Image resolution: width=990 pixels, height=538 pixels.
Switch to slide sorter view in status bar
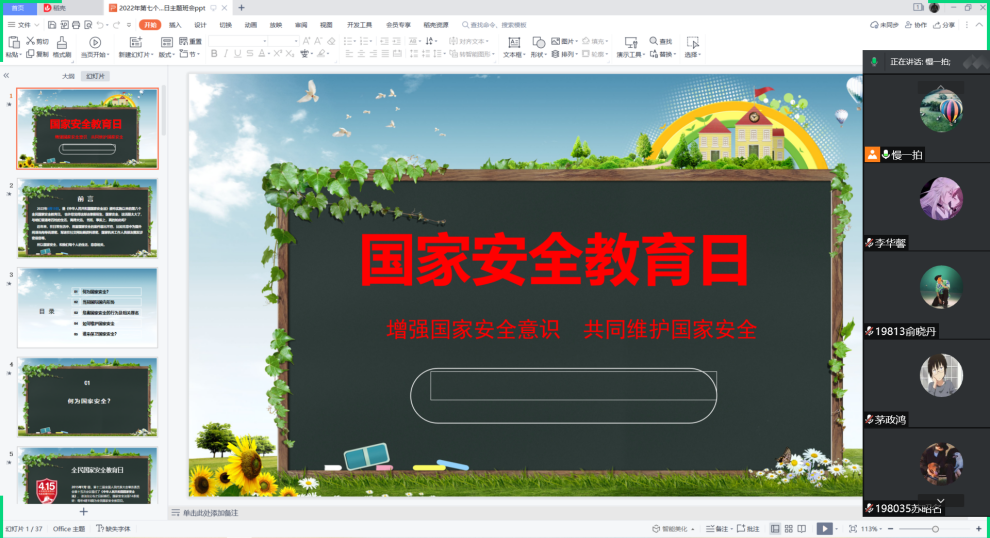coord(788,528)
